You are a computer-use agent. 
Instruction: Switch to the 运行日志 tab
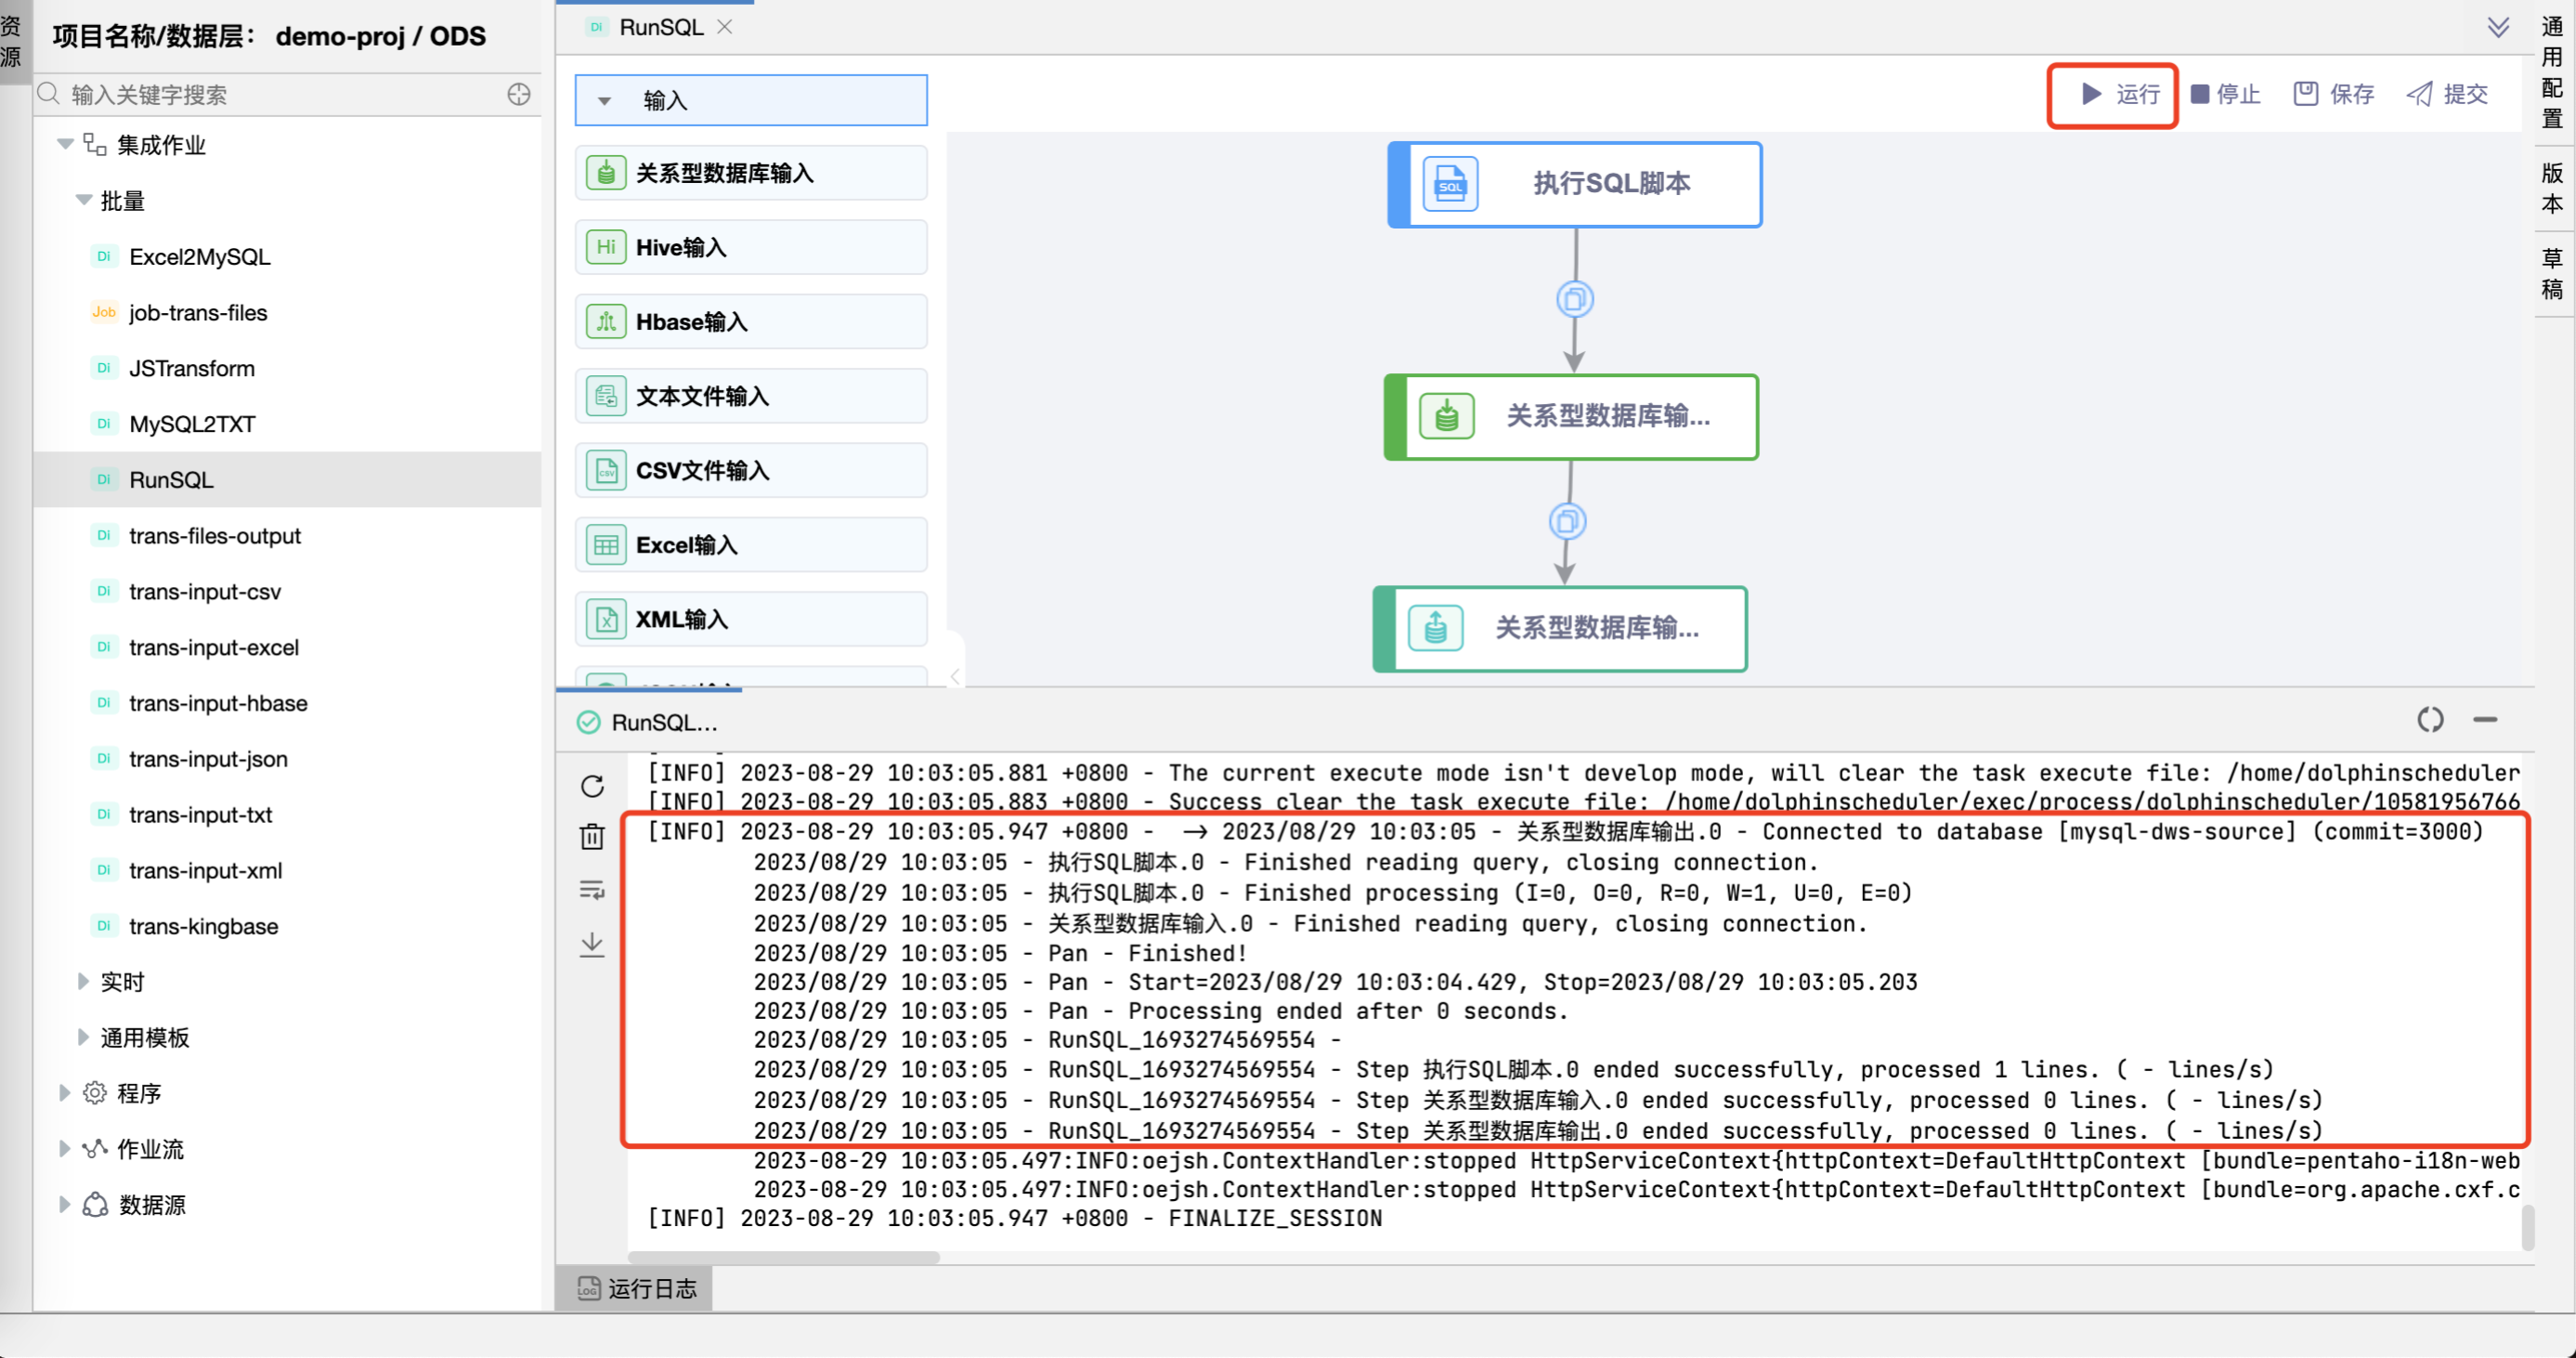pos(633,1289)
